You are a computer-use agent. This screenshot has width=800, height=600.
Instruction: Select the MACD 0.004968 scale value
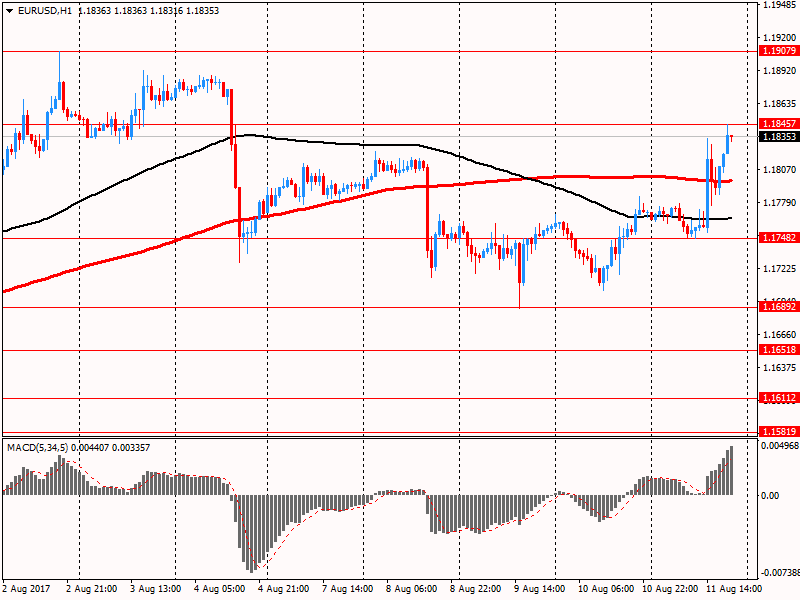780,446
